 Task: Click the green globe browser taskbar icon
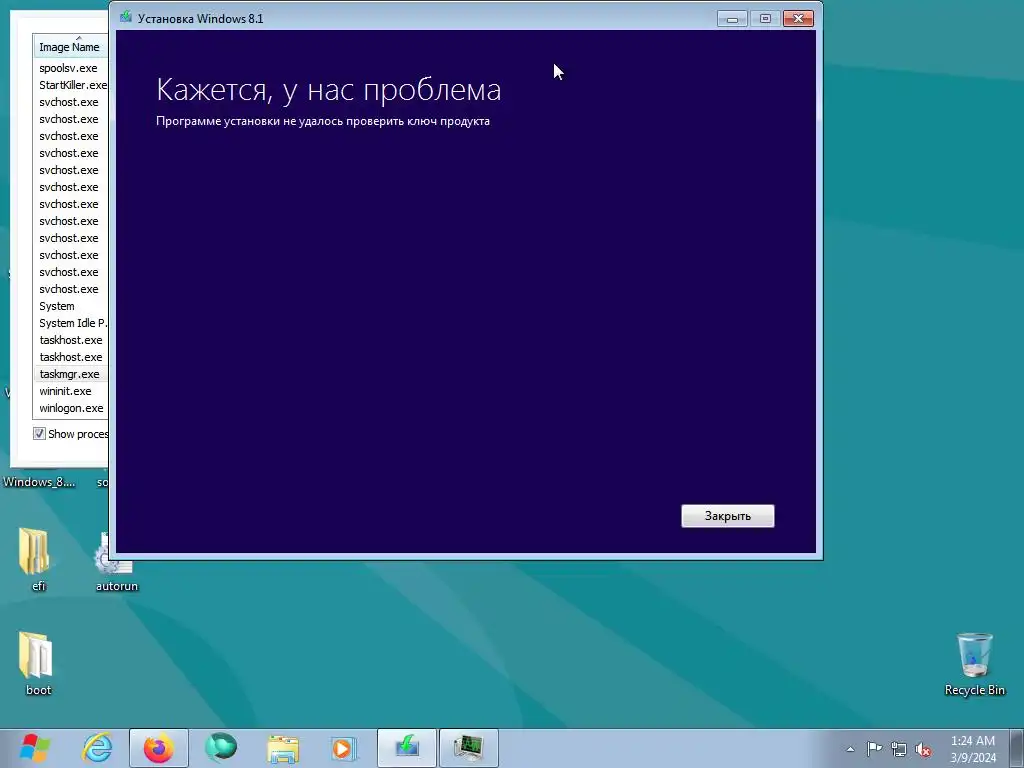[221, 748]
